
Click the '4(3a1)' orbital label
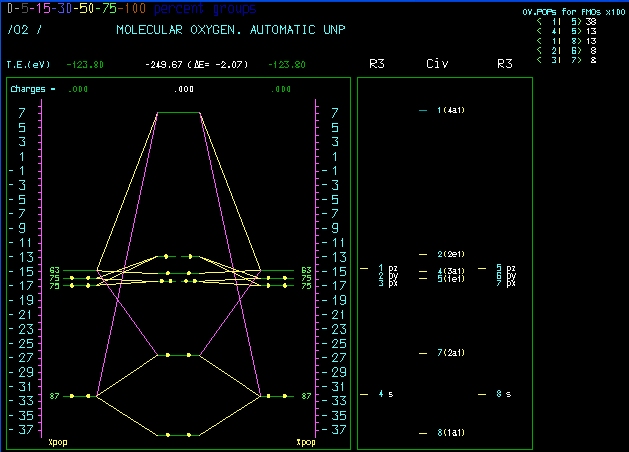click(x=451, y=272)
